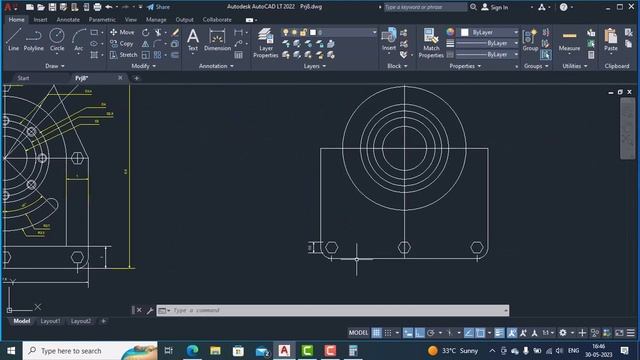This screenshot has height=360, width=640.
Task: Switch to the Insert ribbon tab
Action: 40,20
